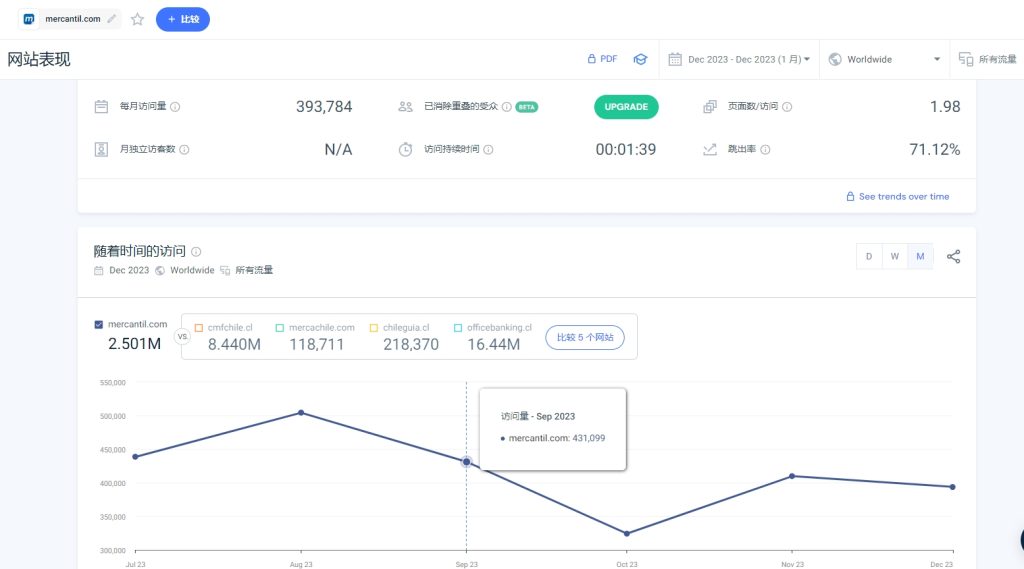
Task: Click the BETA badge label
Action: 526,107
